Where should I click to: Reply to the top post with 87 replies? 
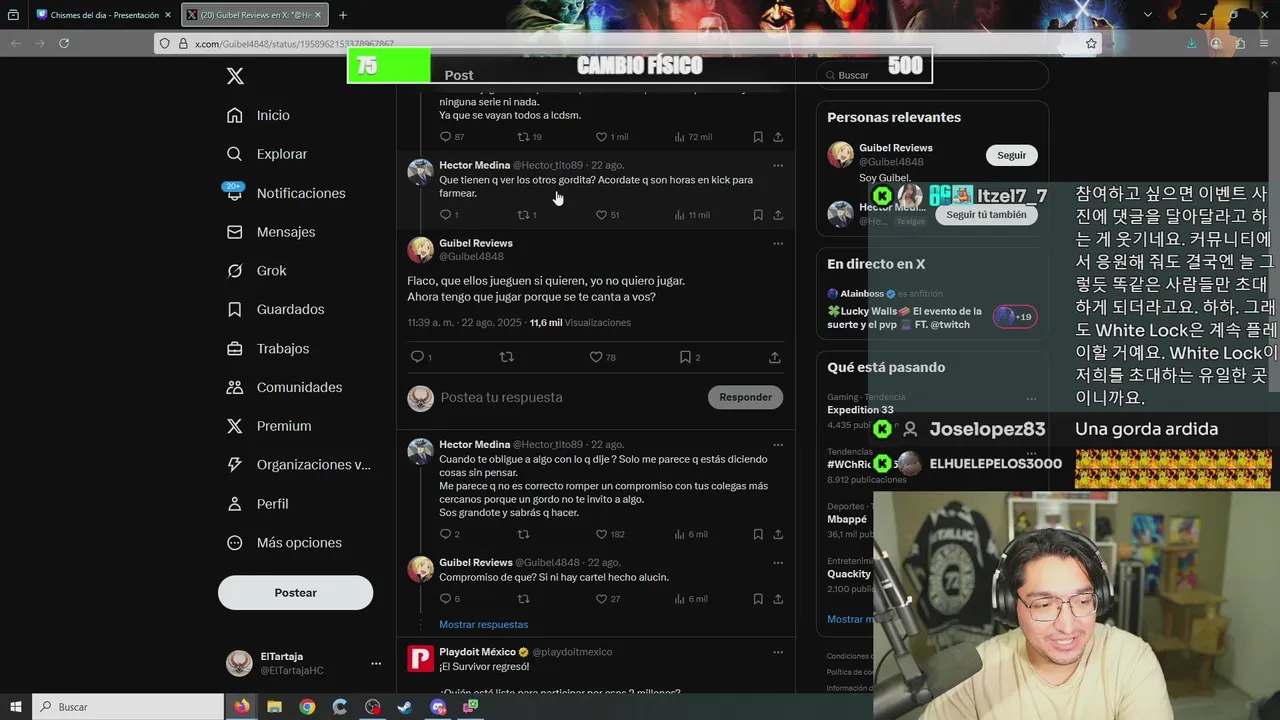coord(452,137)
